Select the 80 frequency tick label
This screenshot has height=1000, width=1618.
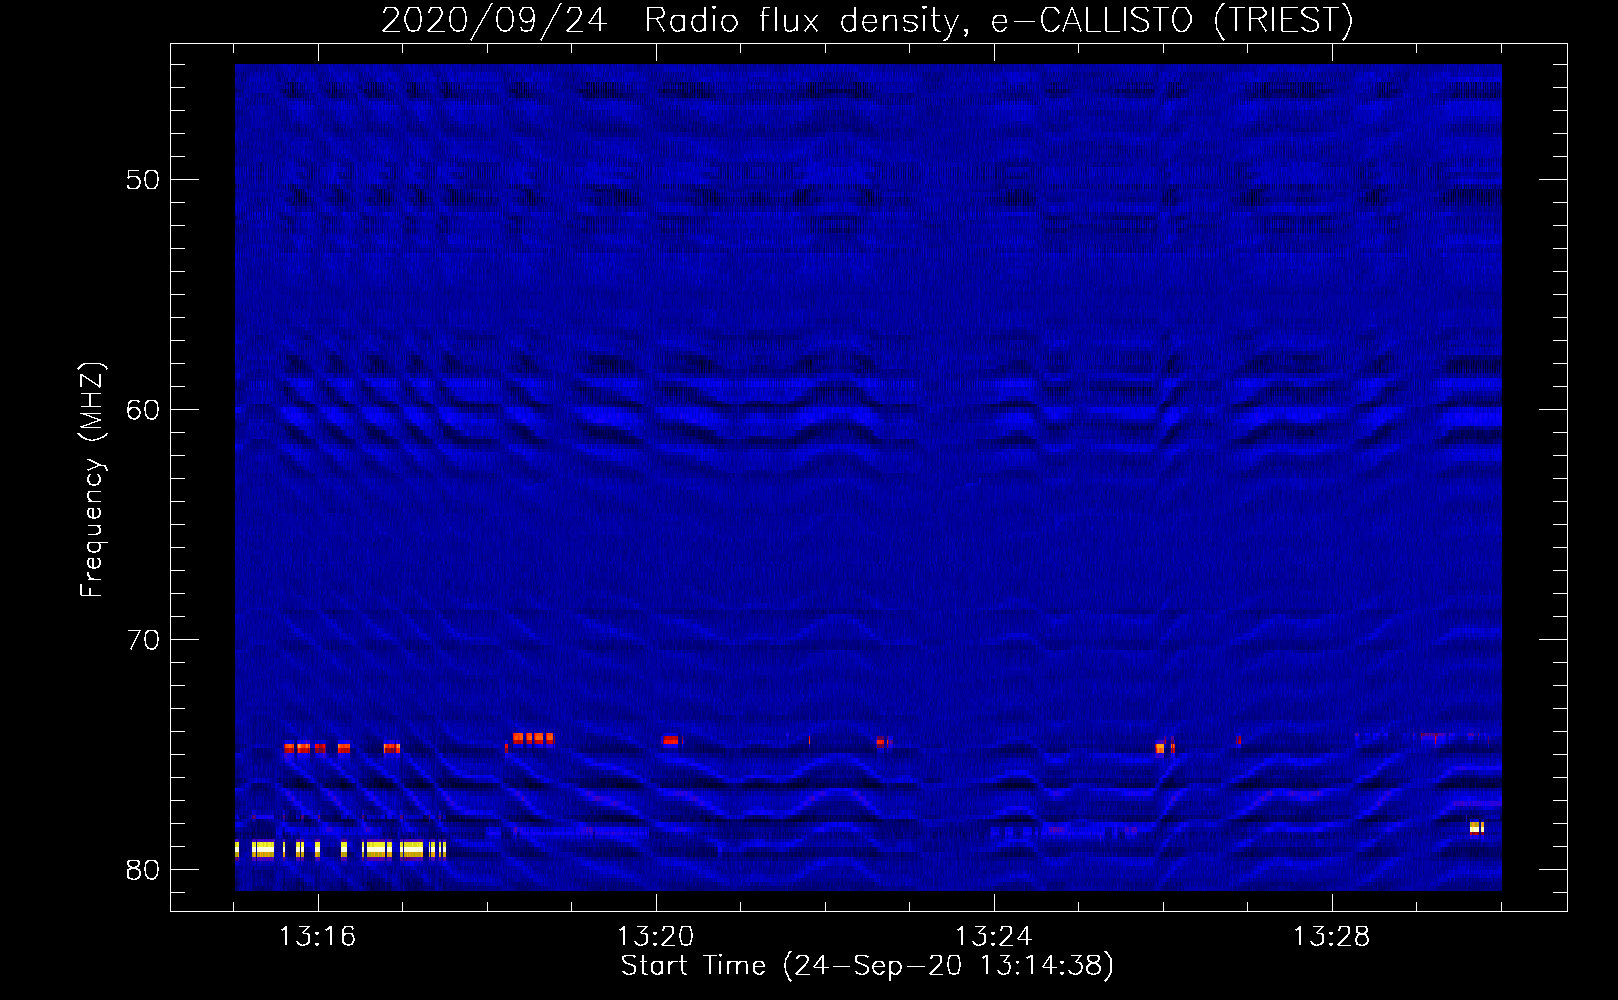143,870
